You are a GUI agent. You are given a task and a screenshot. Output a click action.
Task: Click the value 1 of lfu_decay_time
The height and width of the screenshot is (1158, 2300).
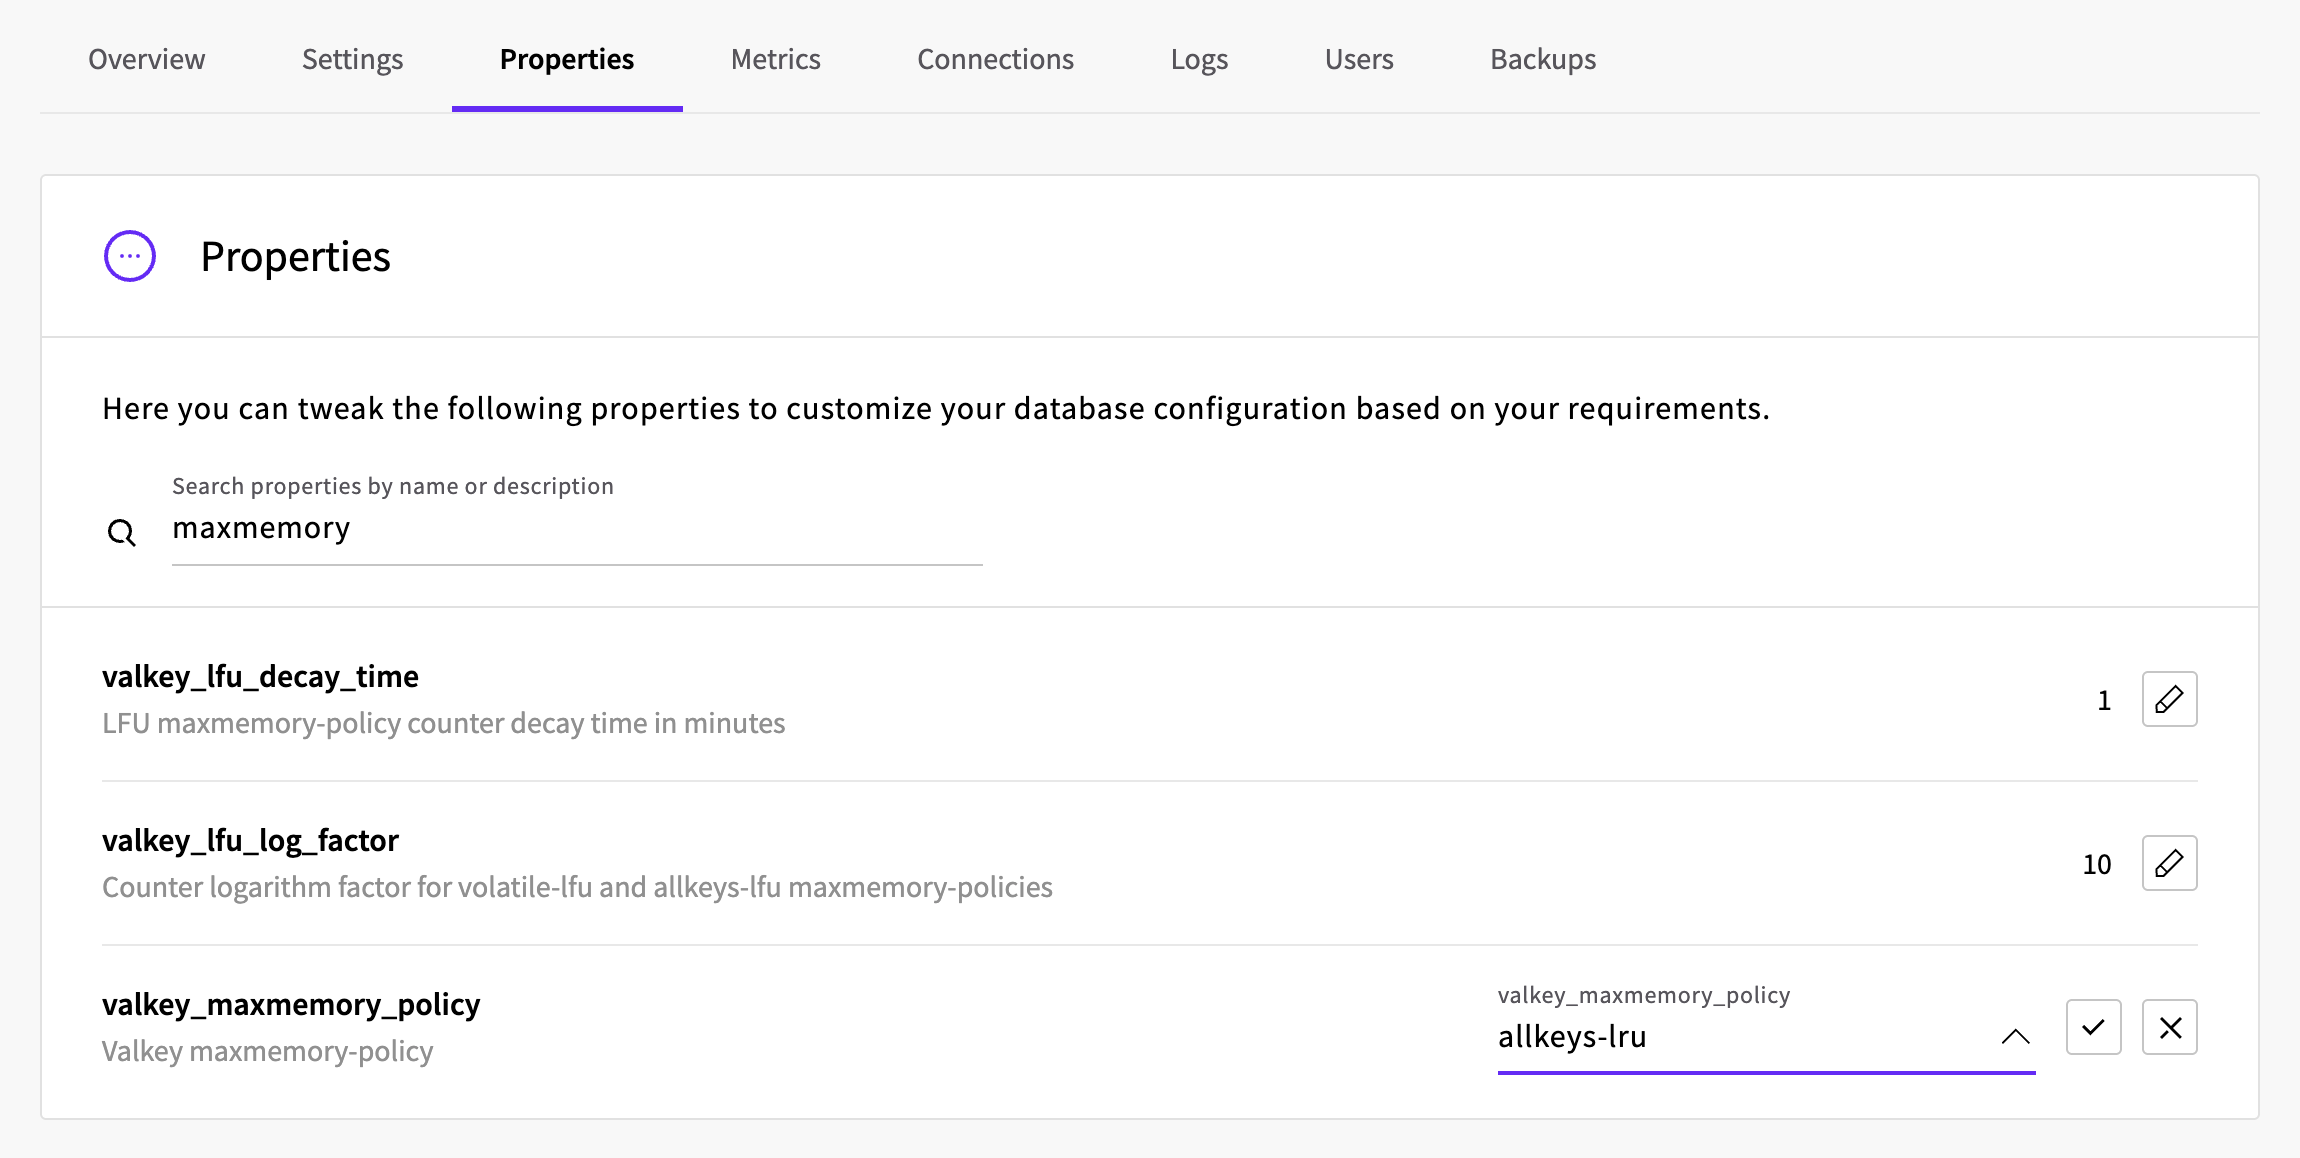click(x=2104, y=700)
